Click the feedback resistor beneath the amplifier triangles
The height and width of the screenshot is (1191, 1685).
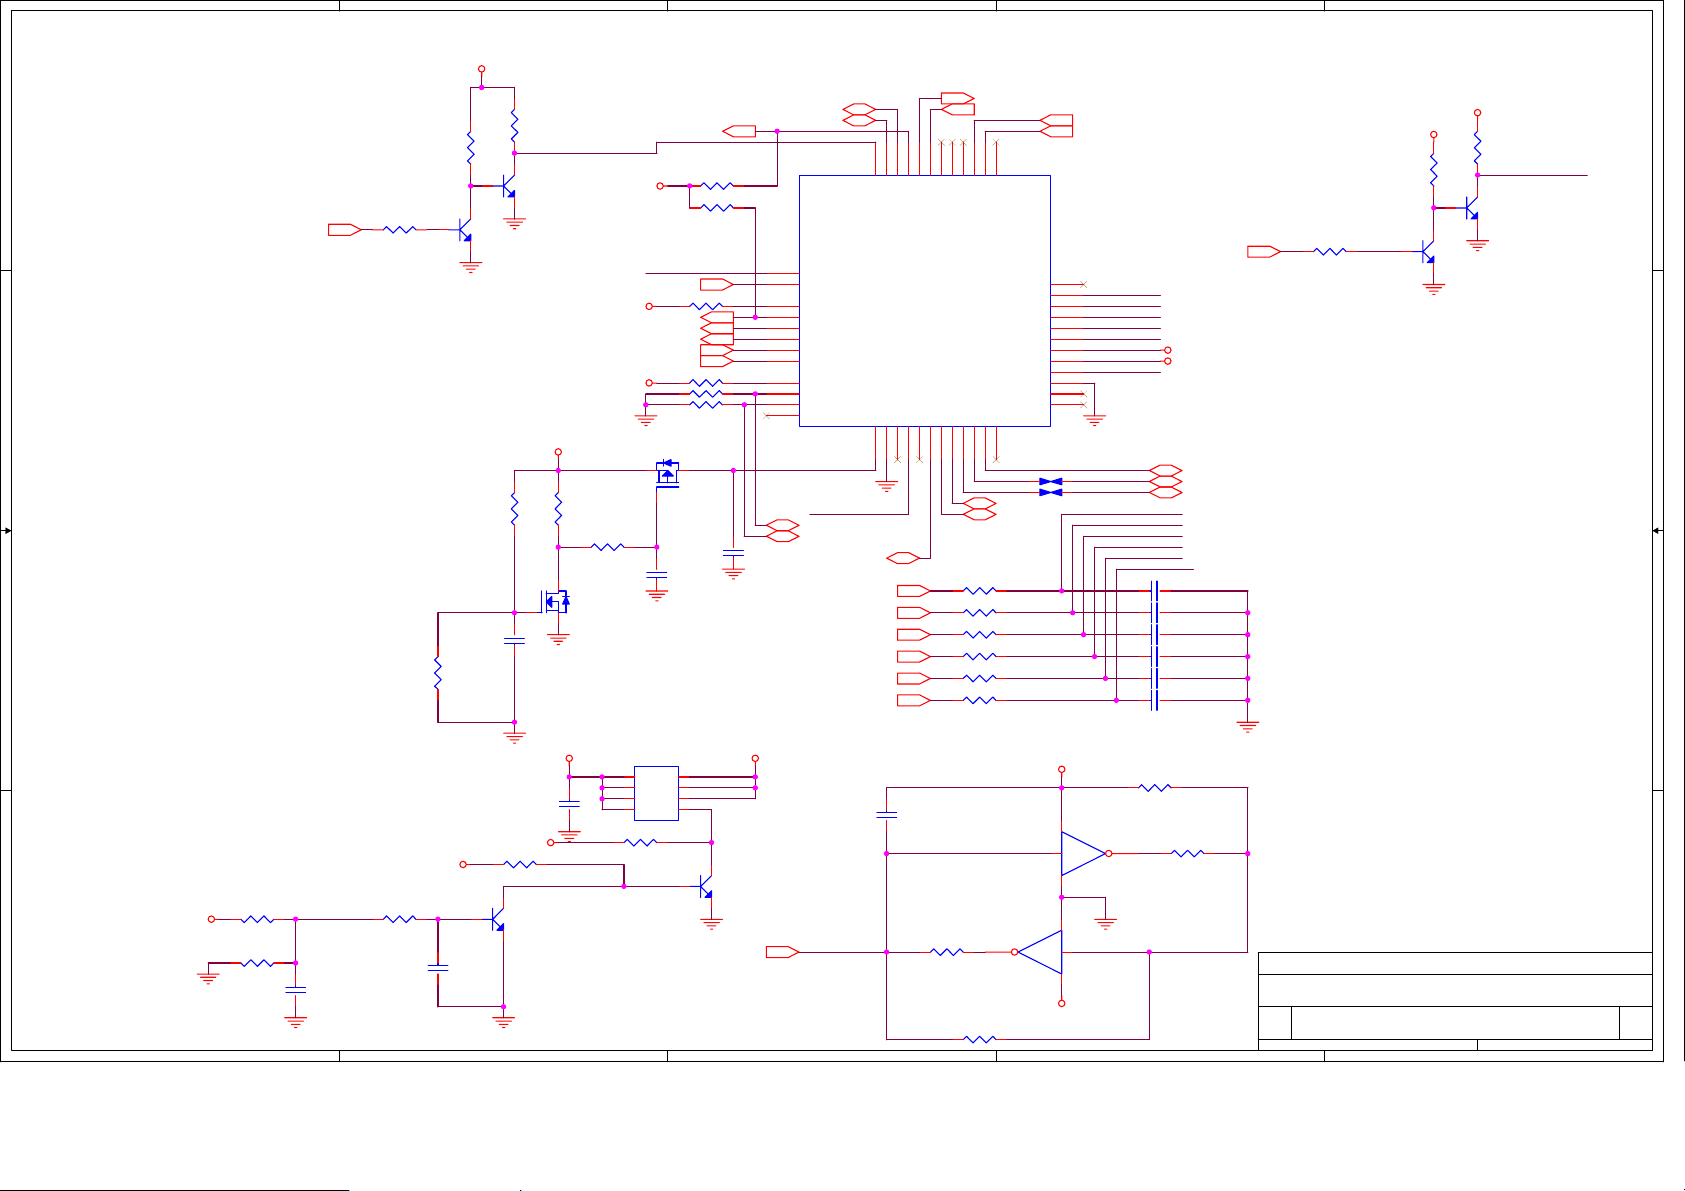[980, 1039]
